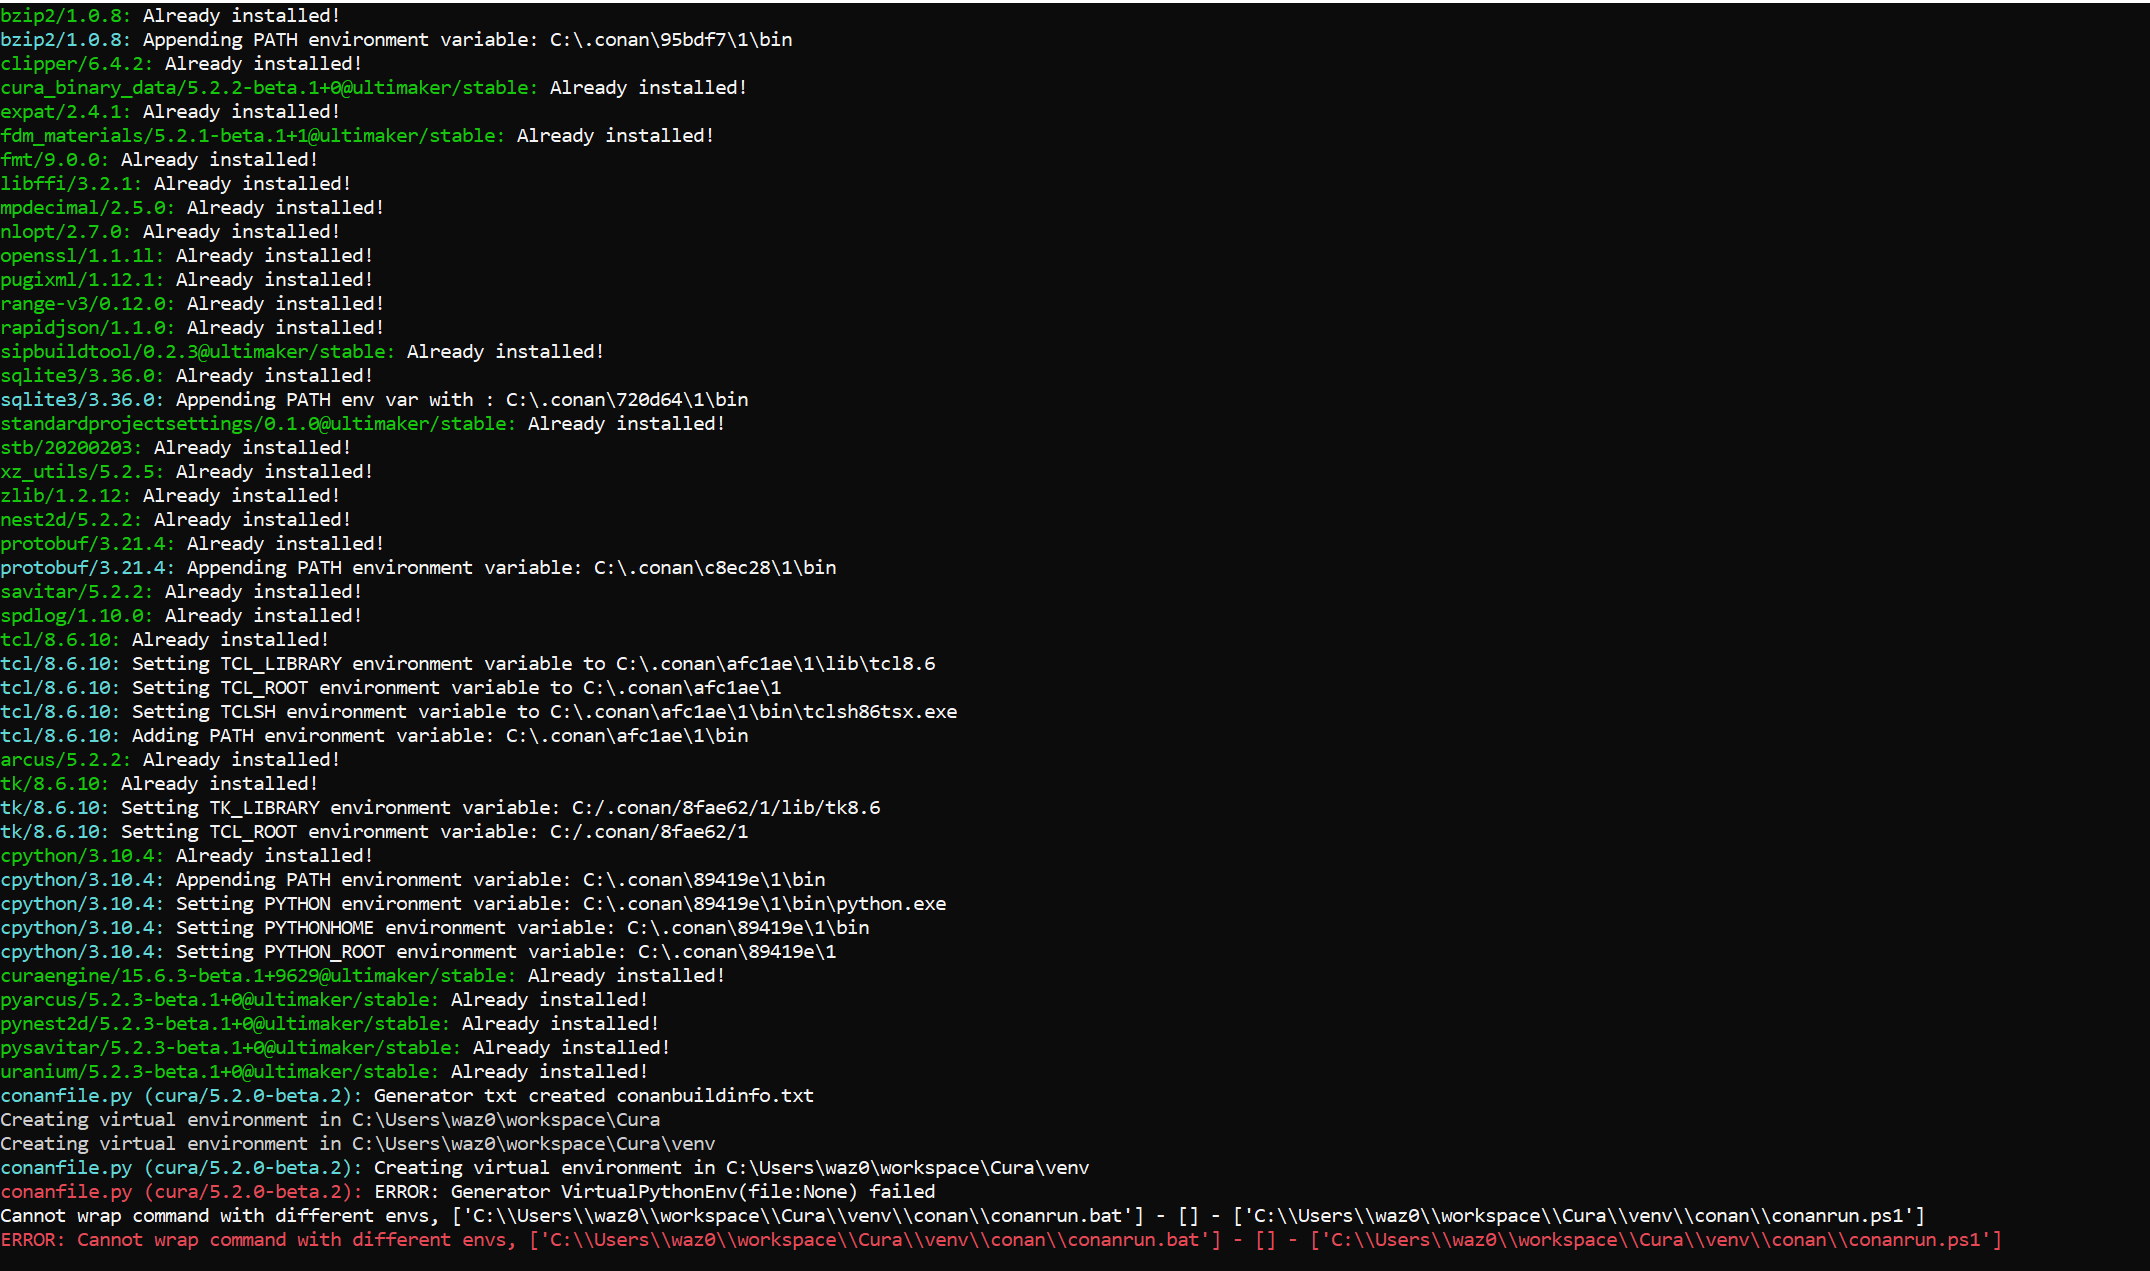Select the sqlite3 PATH env var line

tap(375, 399)
